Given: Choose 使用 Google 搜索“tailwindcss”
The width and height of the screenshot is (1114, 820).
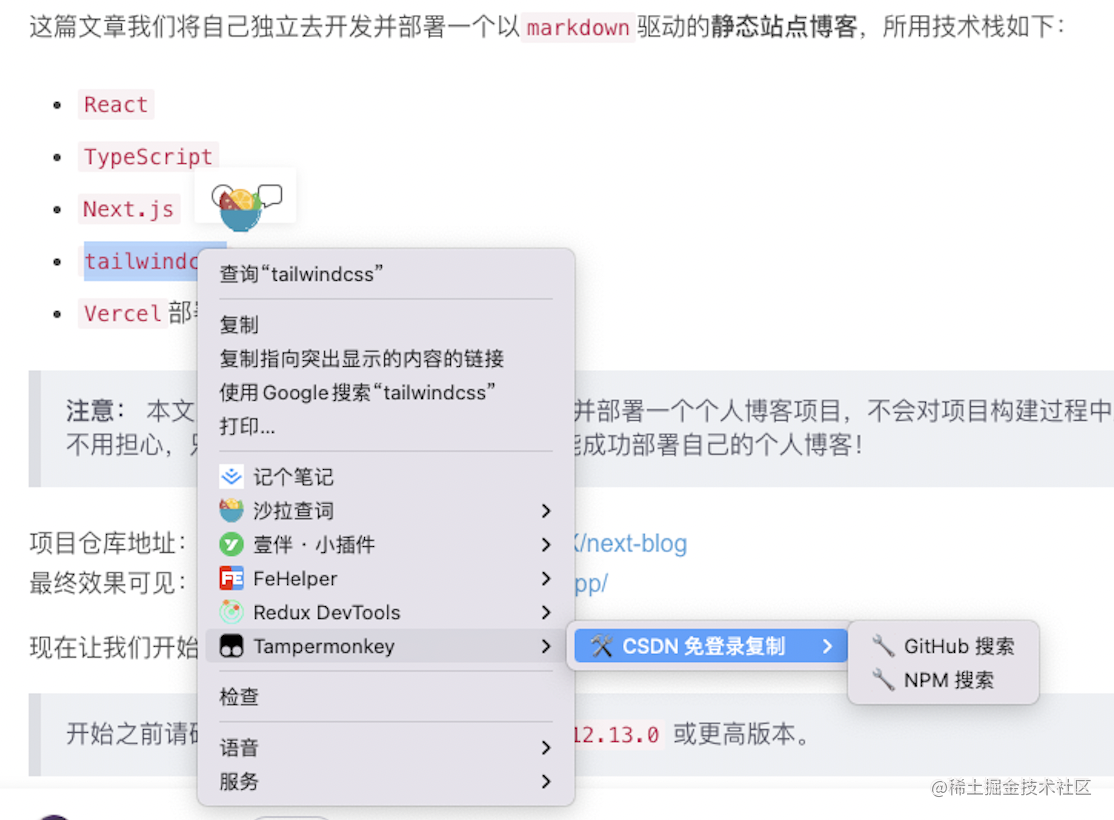Looking at the screenshot, I should [x=386, y=392].
